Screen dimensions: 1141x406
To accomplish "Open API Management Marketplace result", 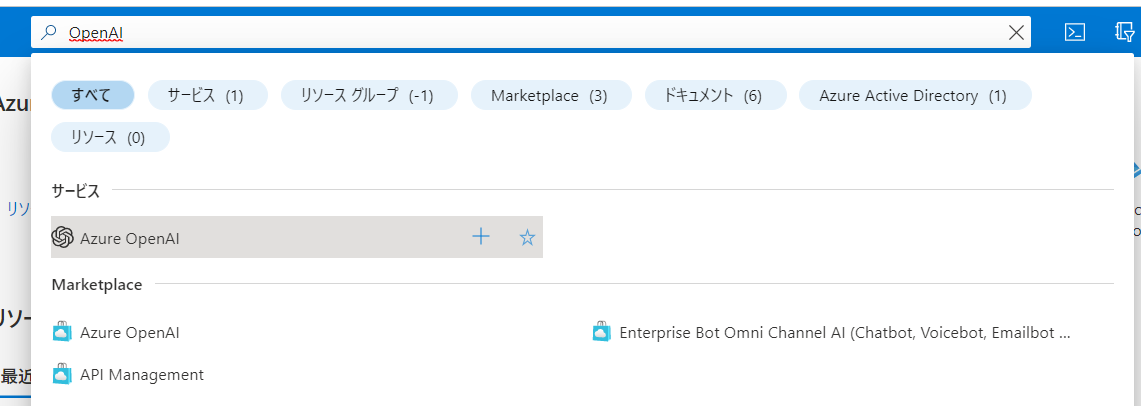I will pyautogui.click(x=142, y=375).
